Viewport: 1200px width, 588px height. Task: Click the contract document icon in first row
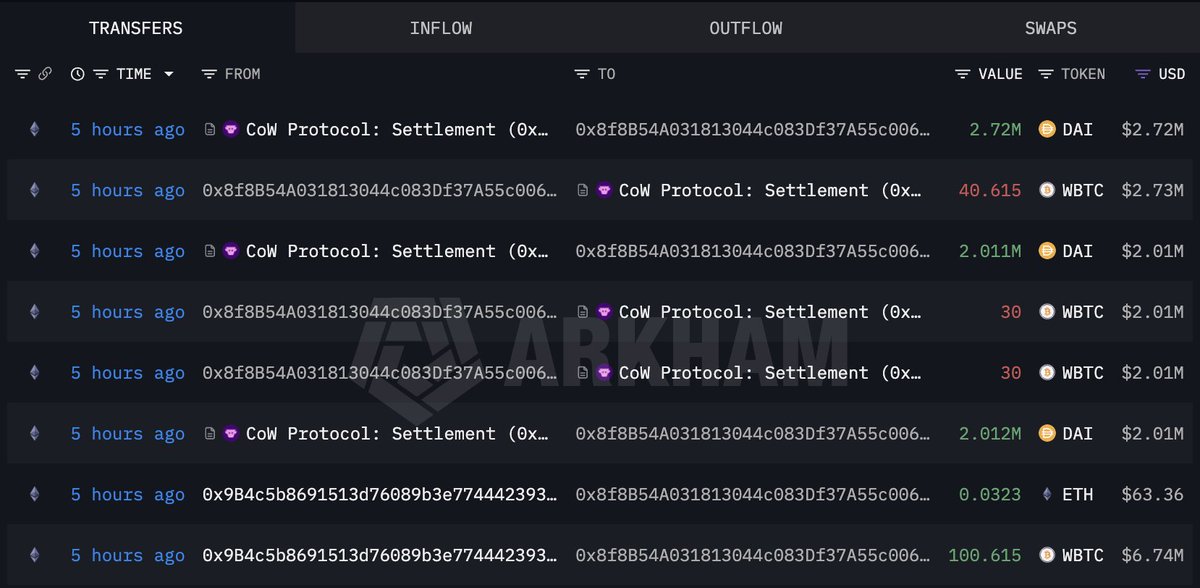(210, 129)
